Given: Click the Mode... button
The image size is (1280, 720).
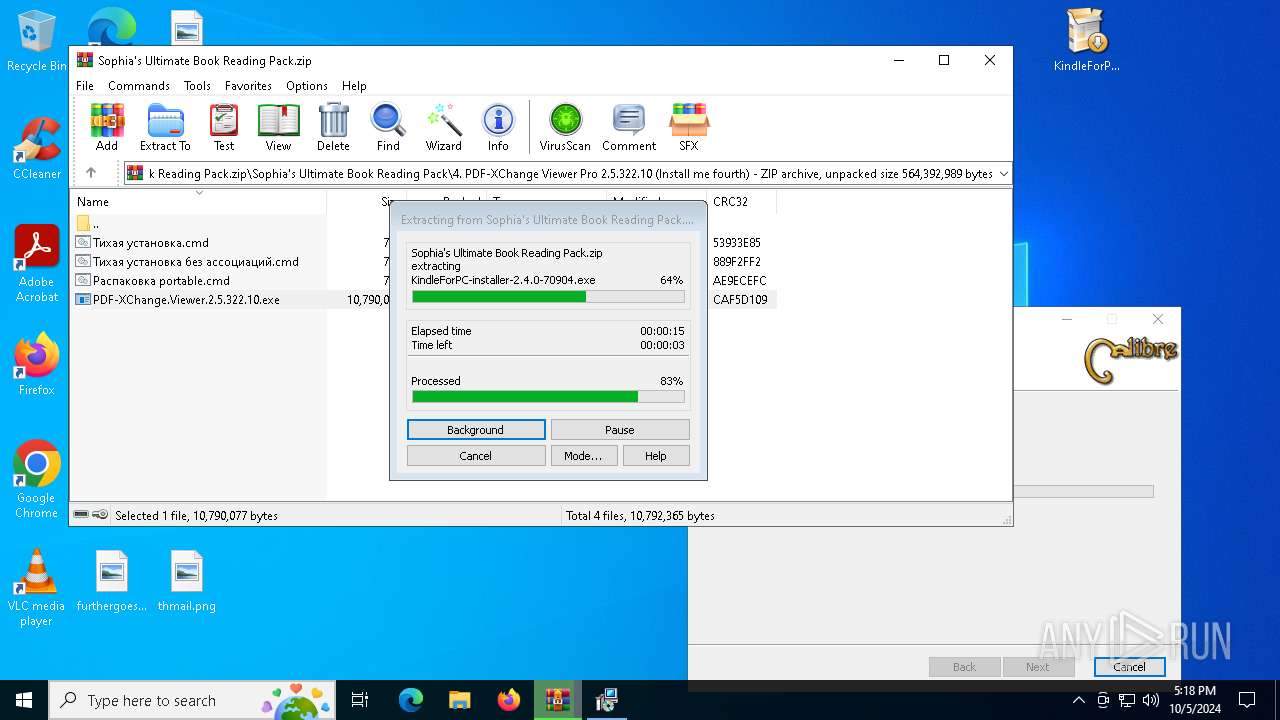Looking at the screenshot, I should click(583, 456).
